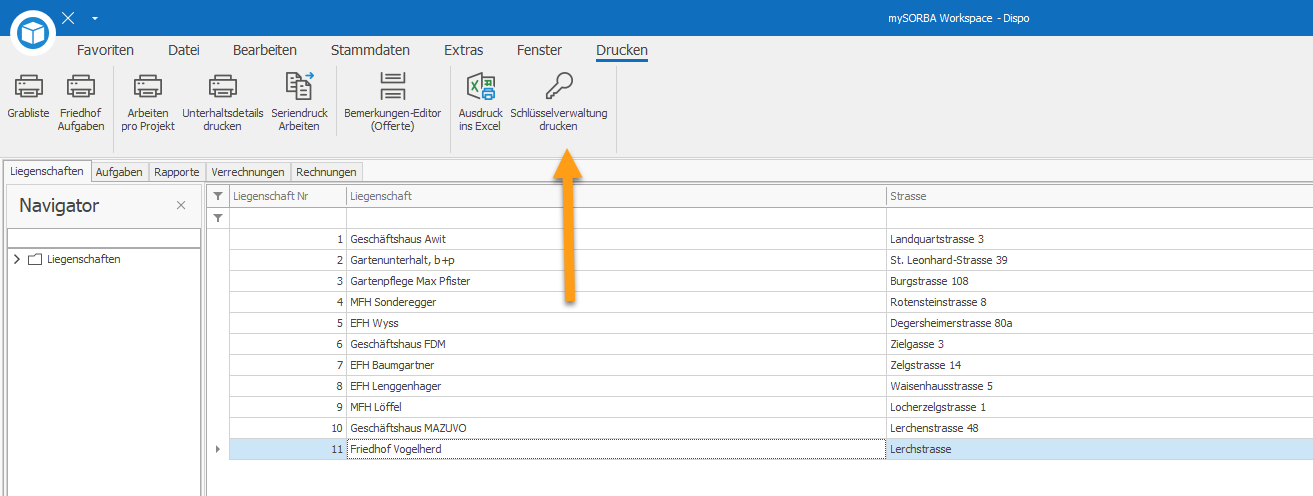Image resolution: width=1313 pixels, height=496 pixels.
Task: Sort by Liegenschaft Nr column header
Action: point(288,196)
